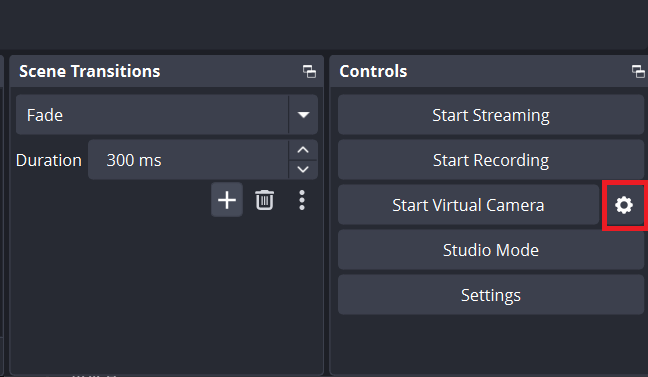Open the virtual camera settings gear
648x377 pixels.
tap(624, 205)
